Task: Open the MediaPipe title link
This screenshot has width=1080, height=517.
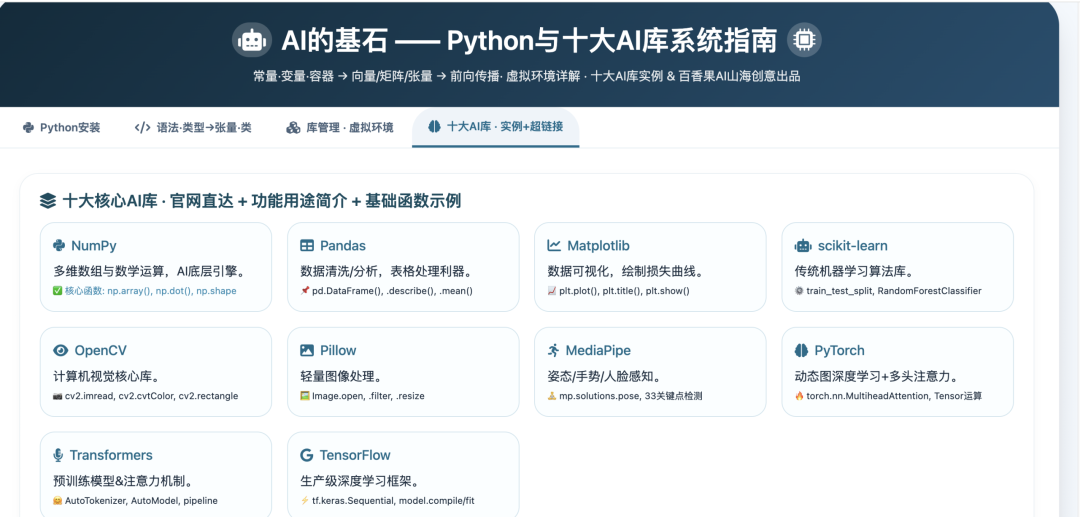Action: click(598, 350)
